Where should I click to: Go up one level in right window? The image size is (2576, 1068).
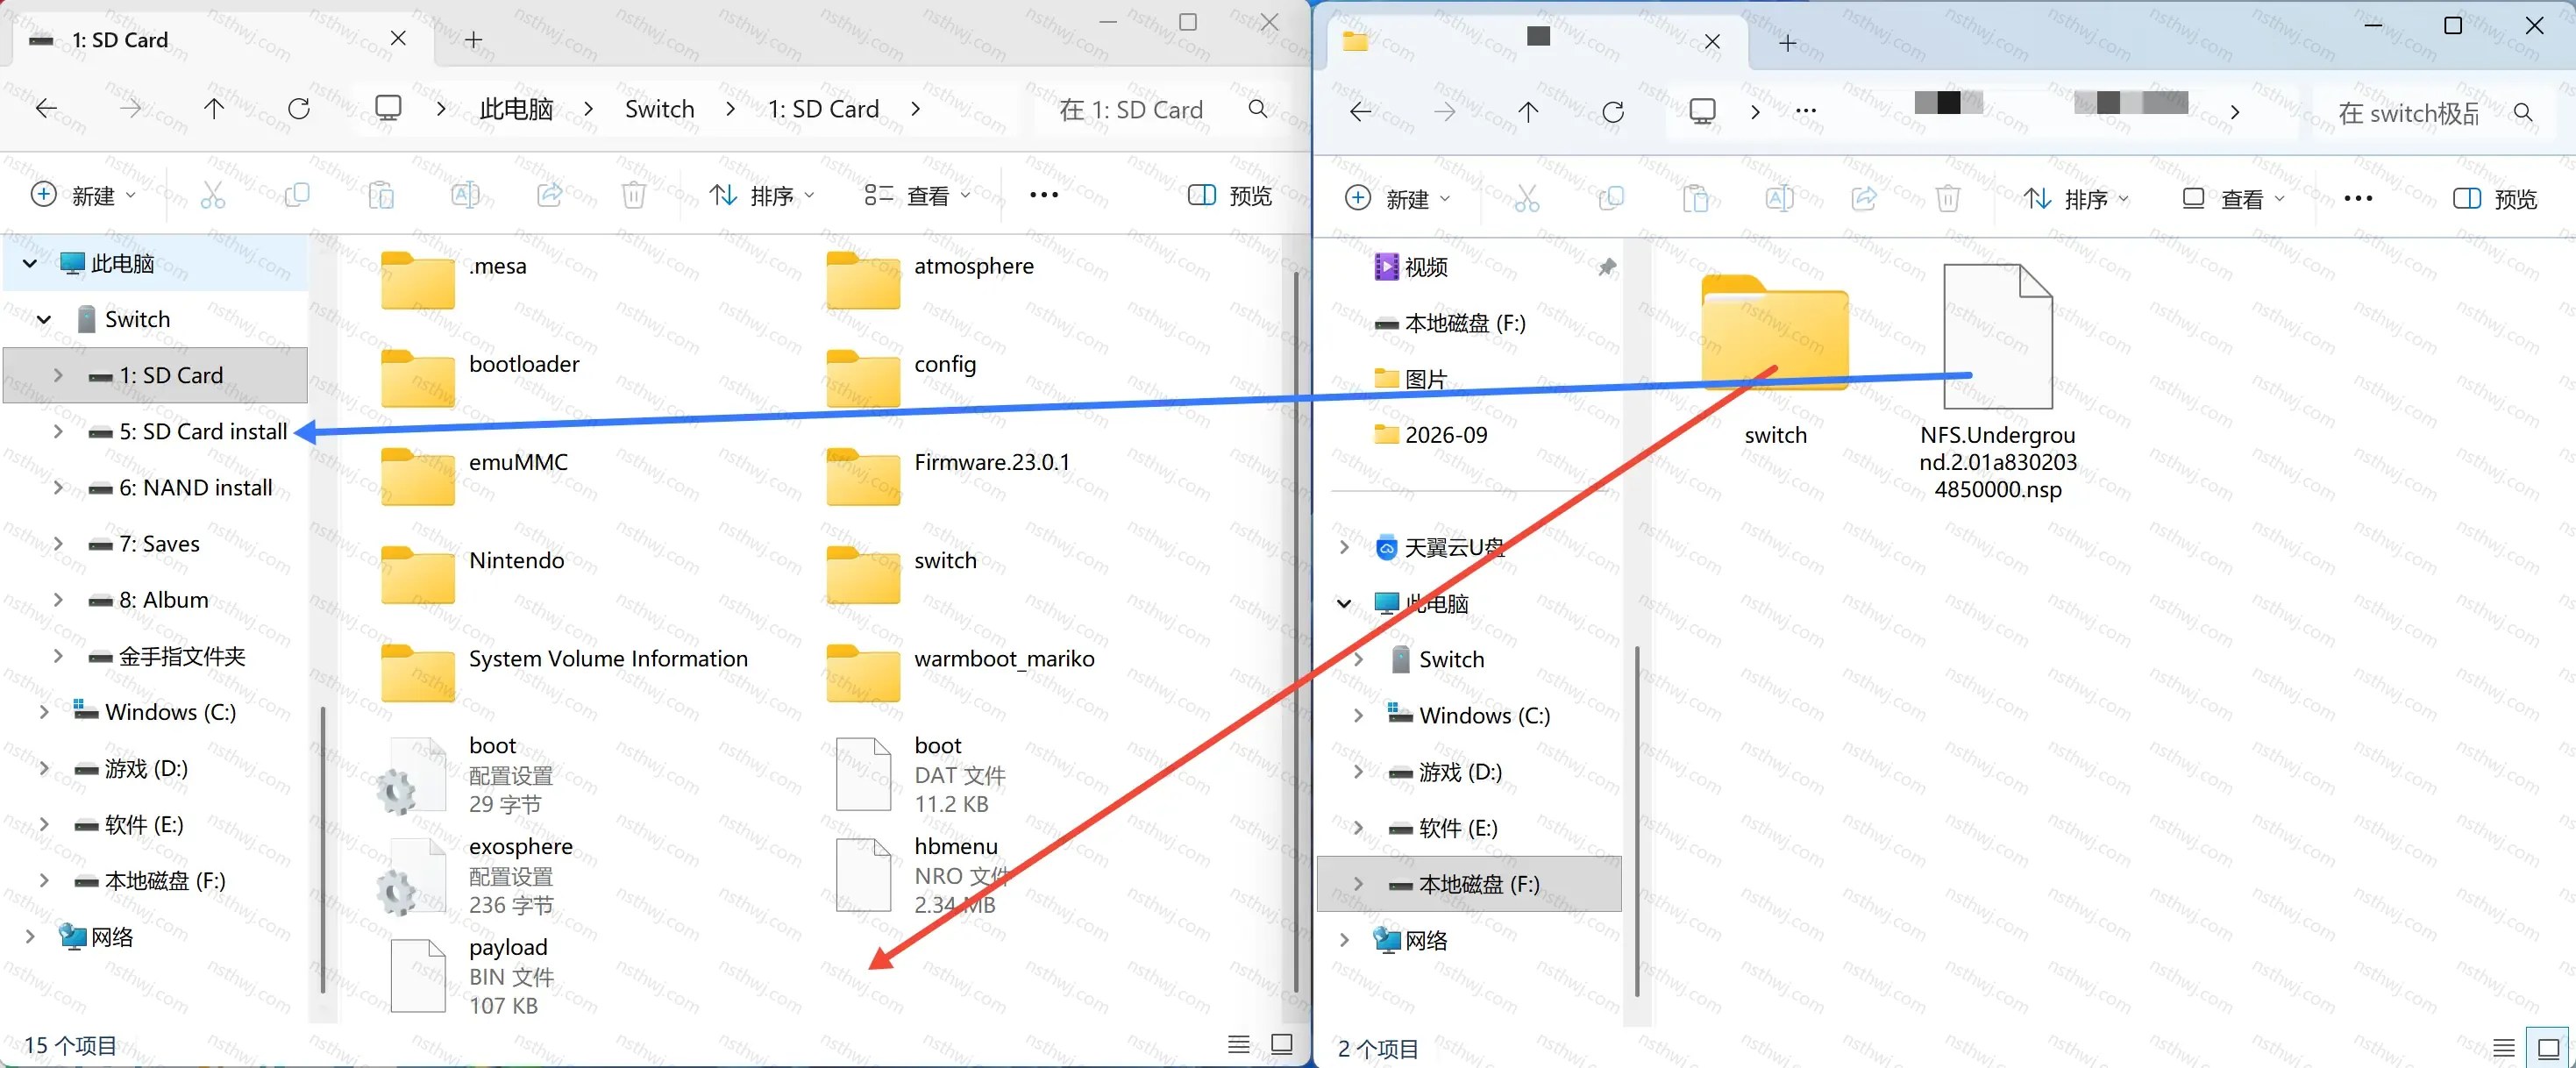(1528, 112)
